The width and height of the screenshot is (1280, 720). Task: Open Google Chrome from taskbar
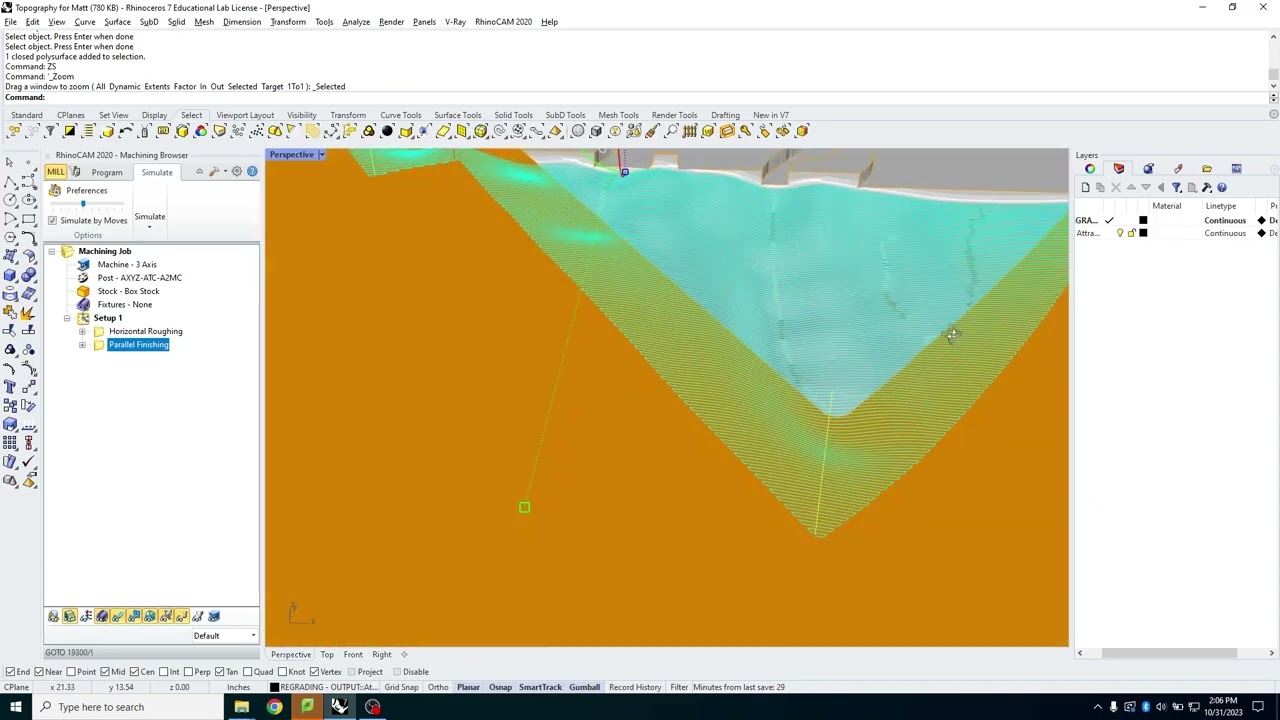(x=274, y=707)
